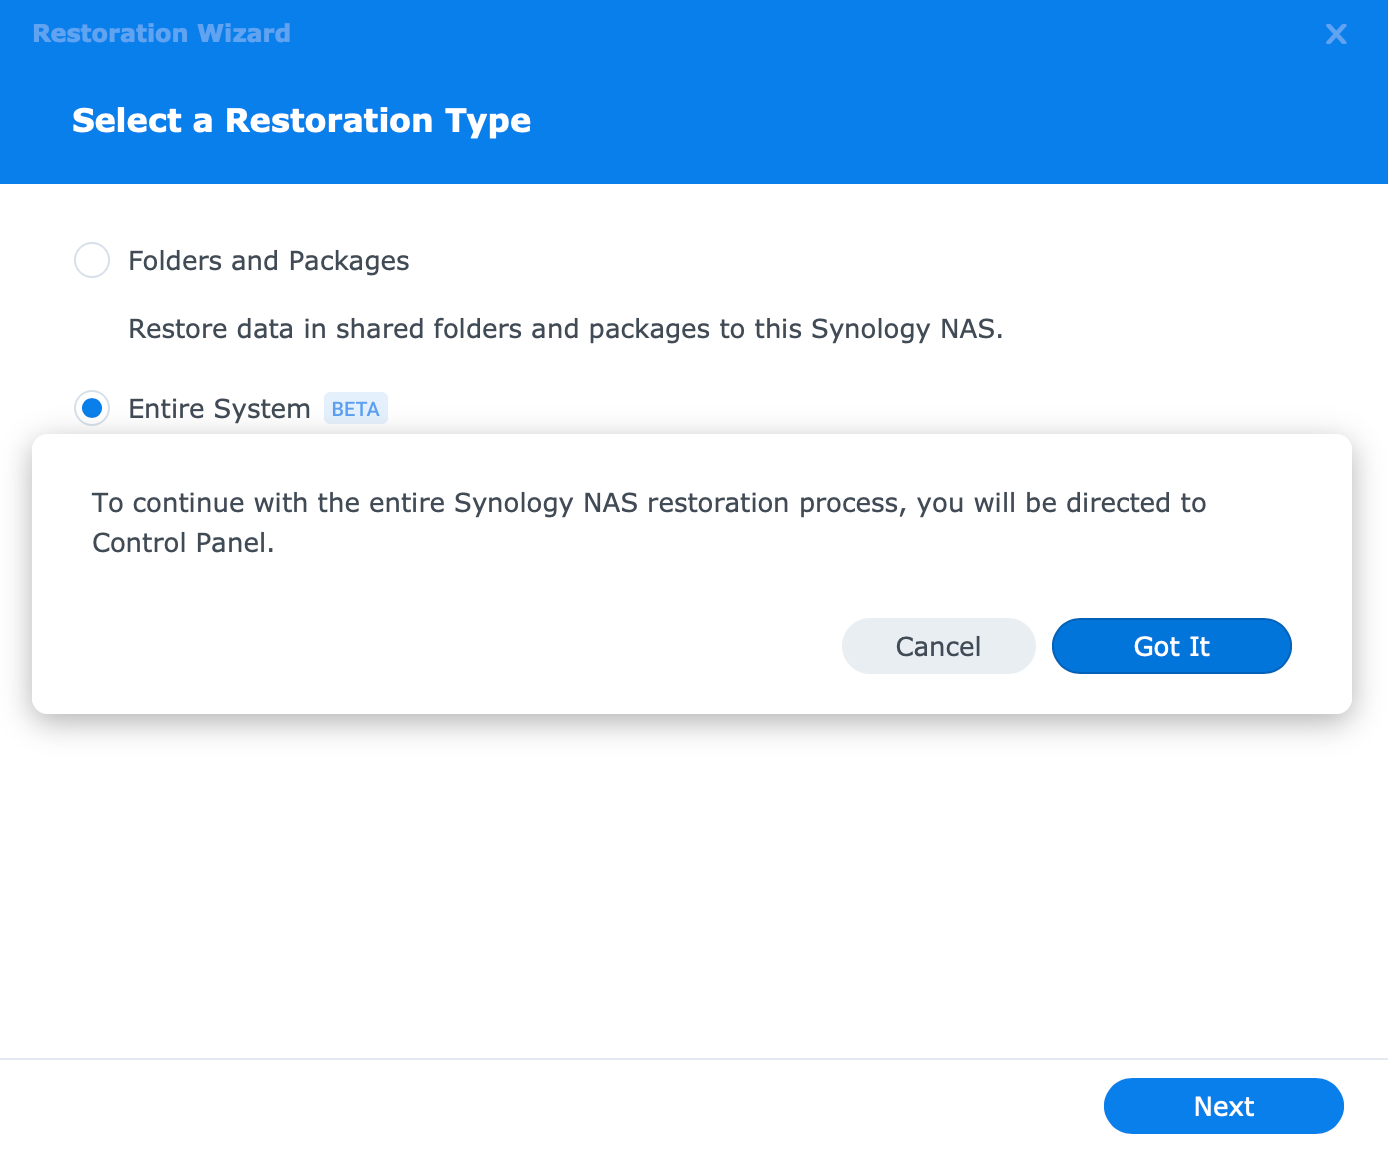Select the Folders and Packages radio button
The height and width of the screenshot is (1150, 1388).
[92, 260]
